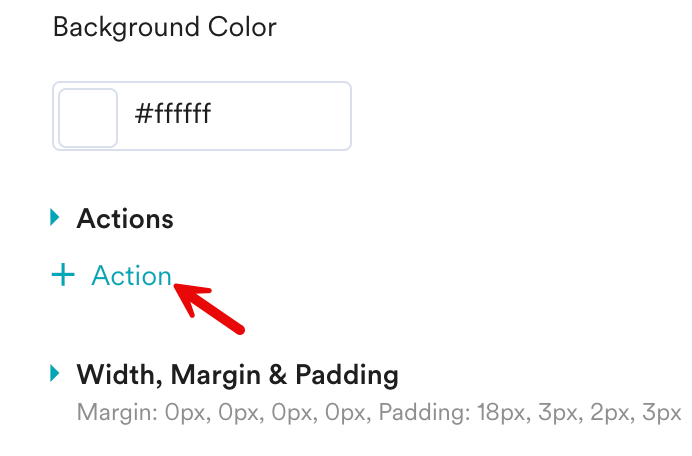Click the gray margin and padding summary line
The height and width of the screenshot is (456, 692).
pyautogui.click(x=379, y=412)
